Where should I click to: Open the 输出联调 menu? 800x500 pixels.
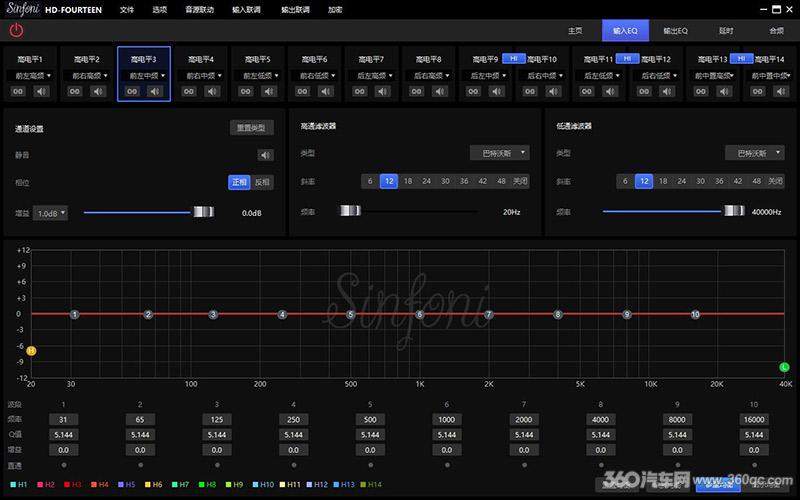click(x=295, y=10)
